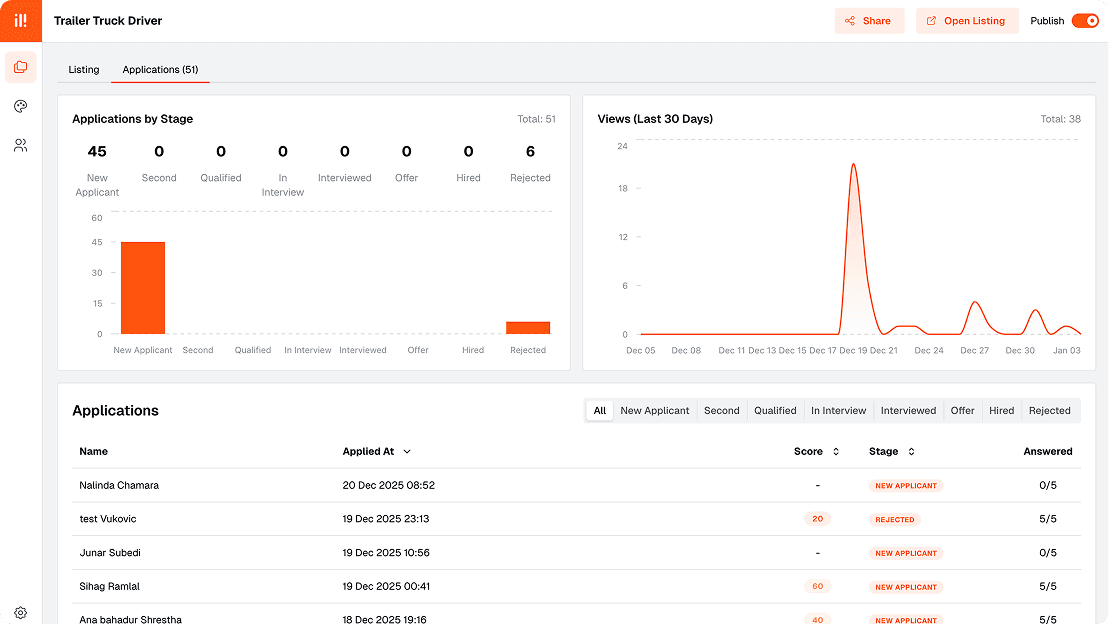The width and height of the screenshot is (1109, 624).
Task: Select the Interviewed filter chip
Action: 908,410
